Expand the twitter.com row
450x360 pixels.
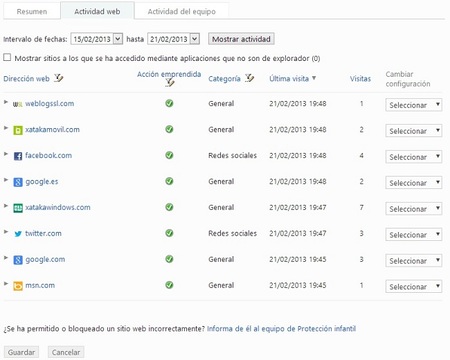point(6,232)
